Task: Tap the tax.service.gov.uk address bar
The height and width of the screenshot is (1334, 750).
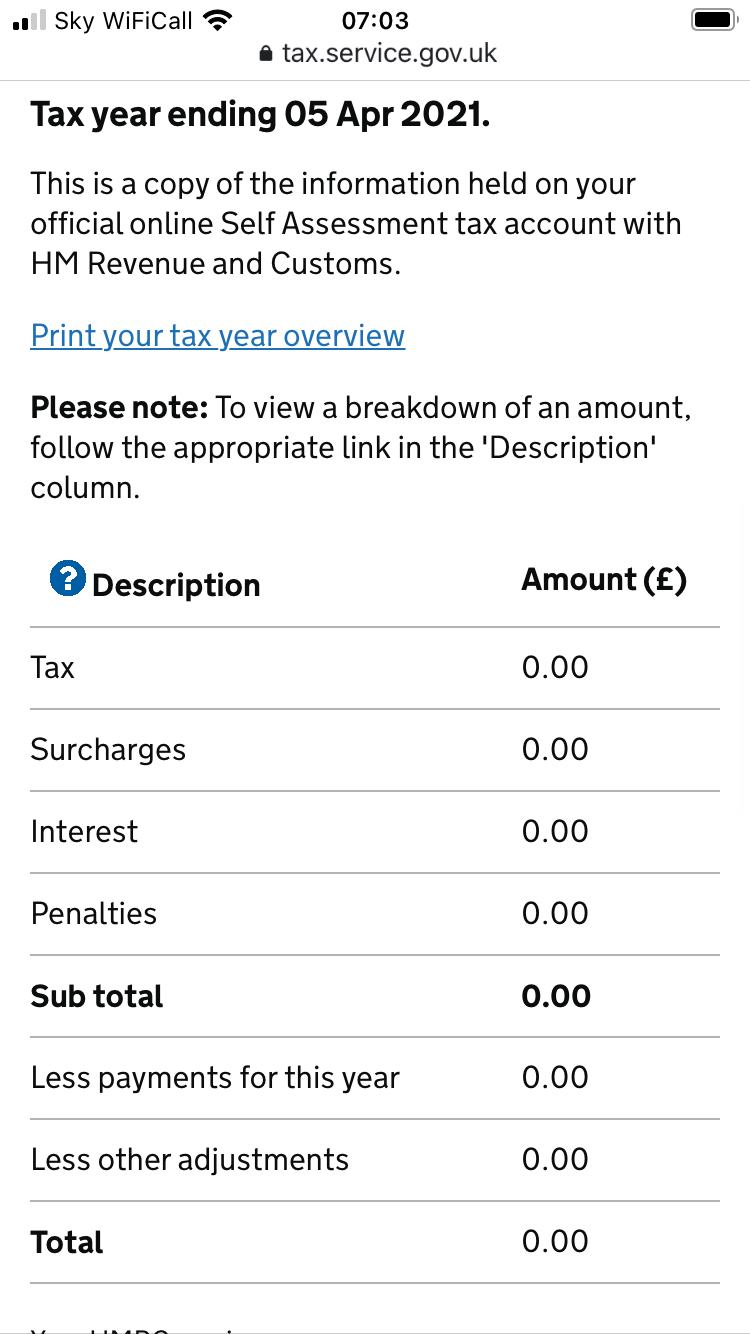Action: [x=388, y=53]
